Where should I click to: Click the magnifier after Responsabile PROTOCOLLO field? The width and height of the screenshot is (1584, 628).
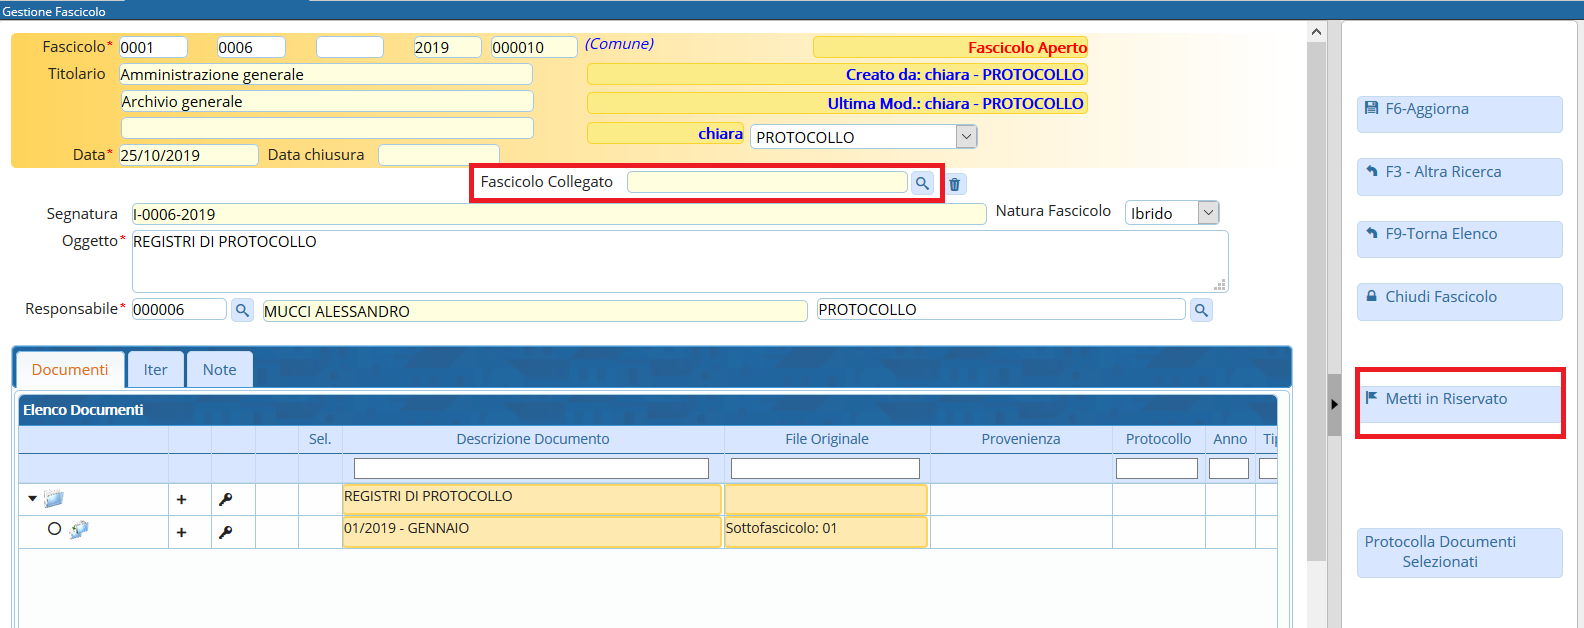1201,310
